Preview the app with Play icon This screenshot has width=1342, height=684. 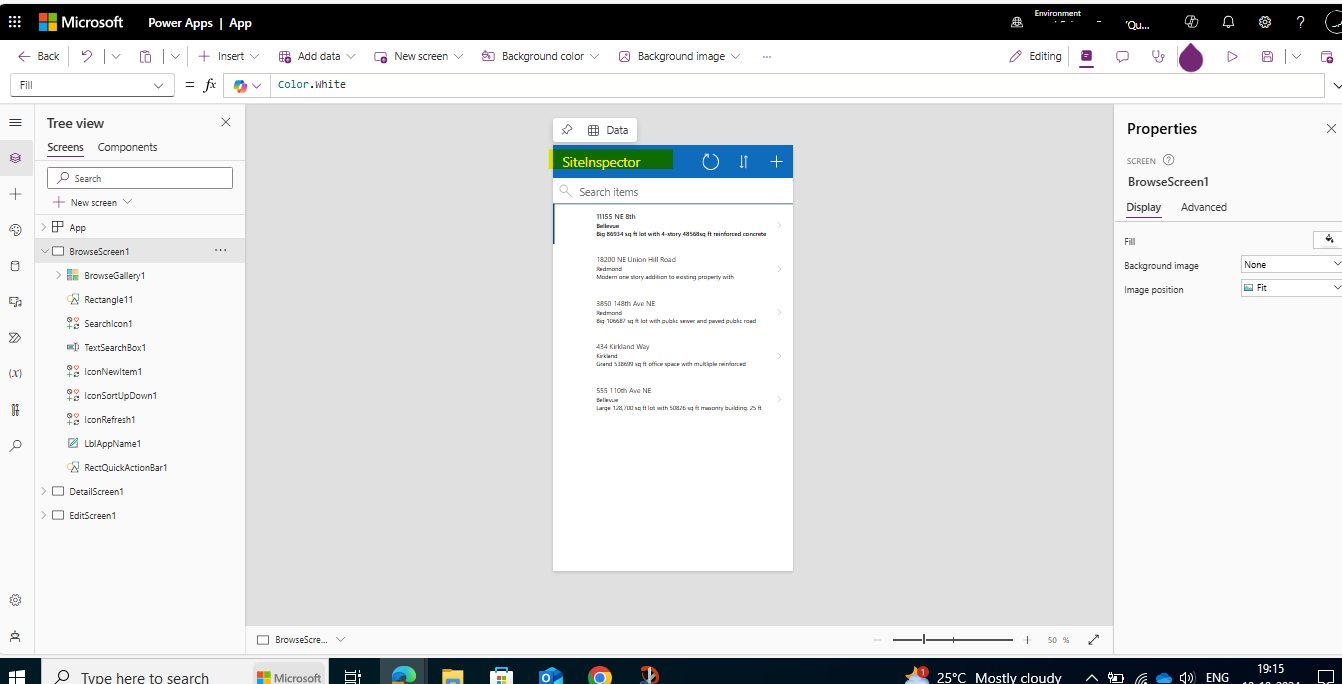[1232, 56]
